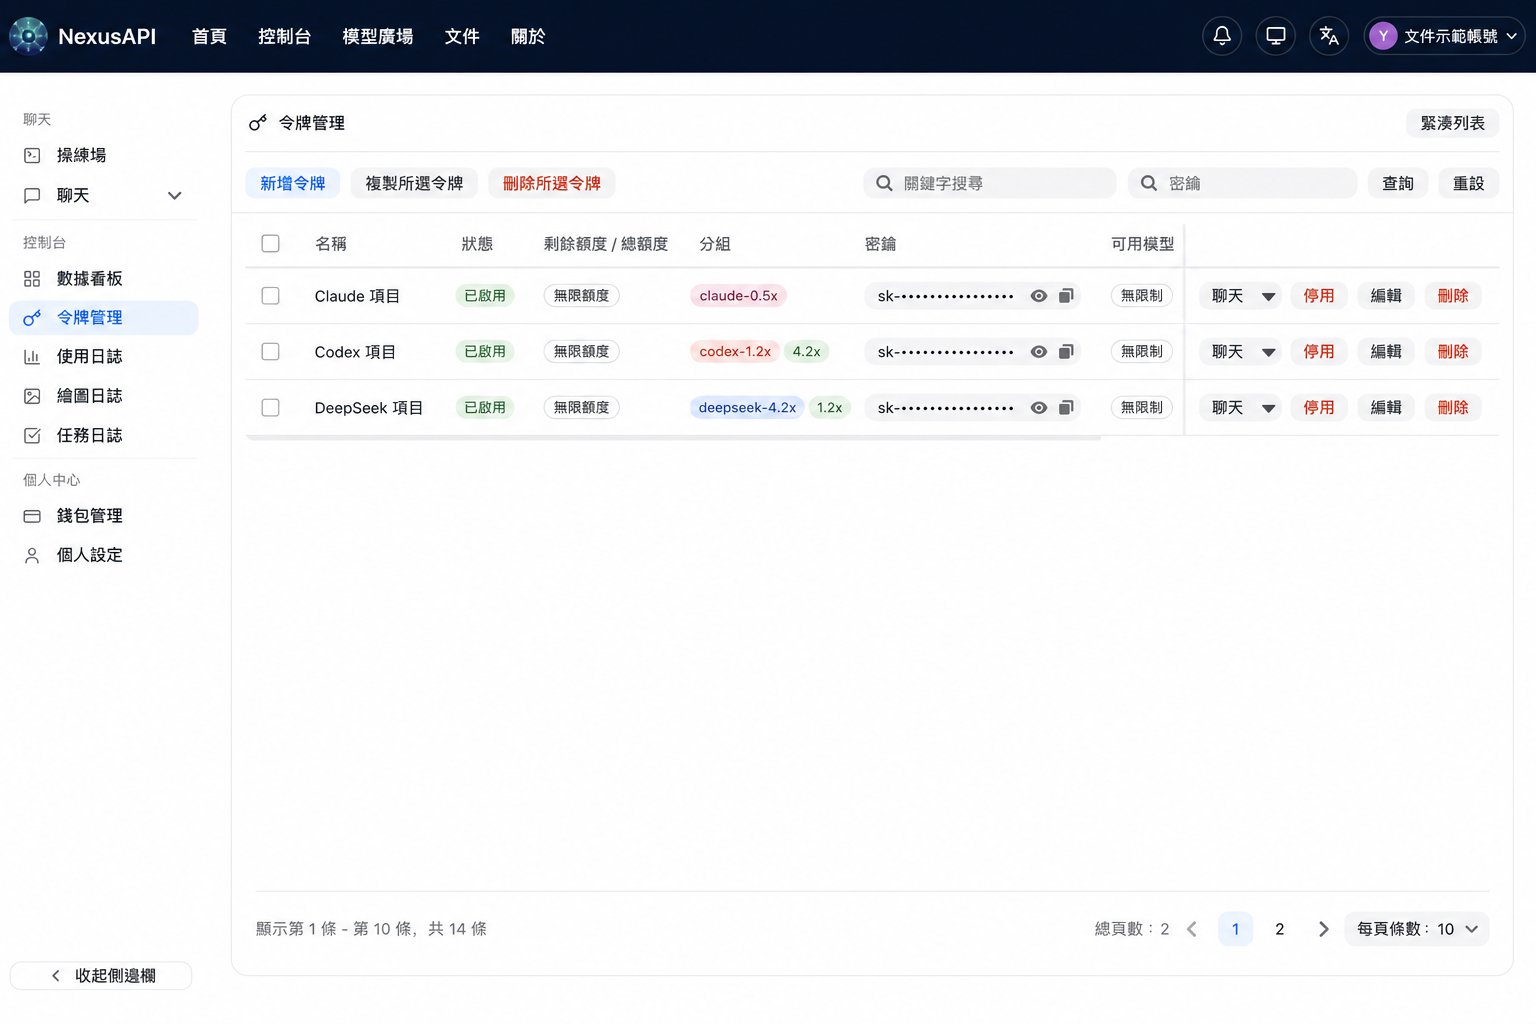Copy the Claude 項目 secret key
Screen dimensions: 1536x1024
coord(1066,296)
